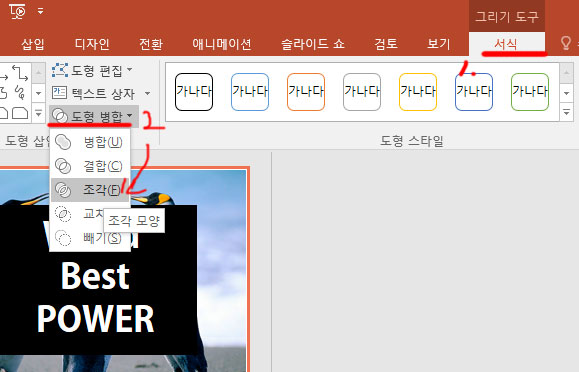Choose 결합(C) from merge menu
Image resolution: width=579 pixels, height=372 pixels.
(x=90, y=166)
